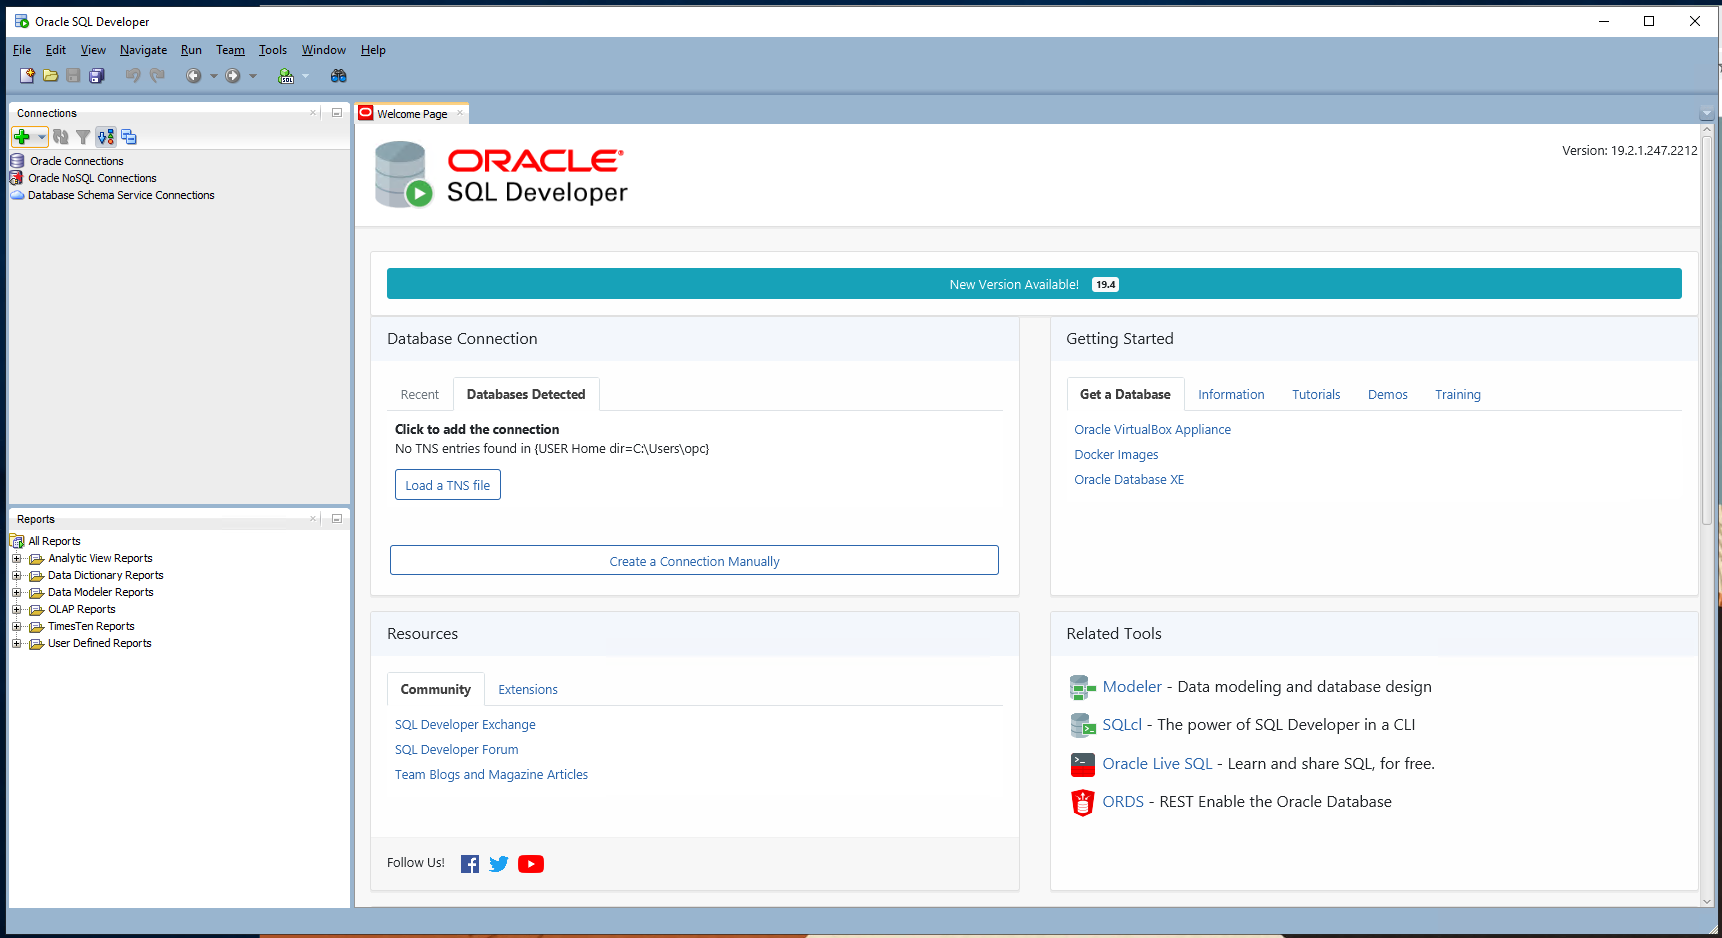Click the New Version Available banner
1722x938 pixels.
(1034, 284)
